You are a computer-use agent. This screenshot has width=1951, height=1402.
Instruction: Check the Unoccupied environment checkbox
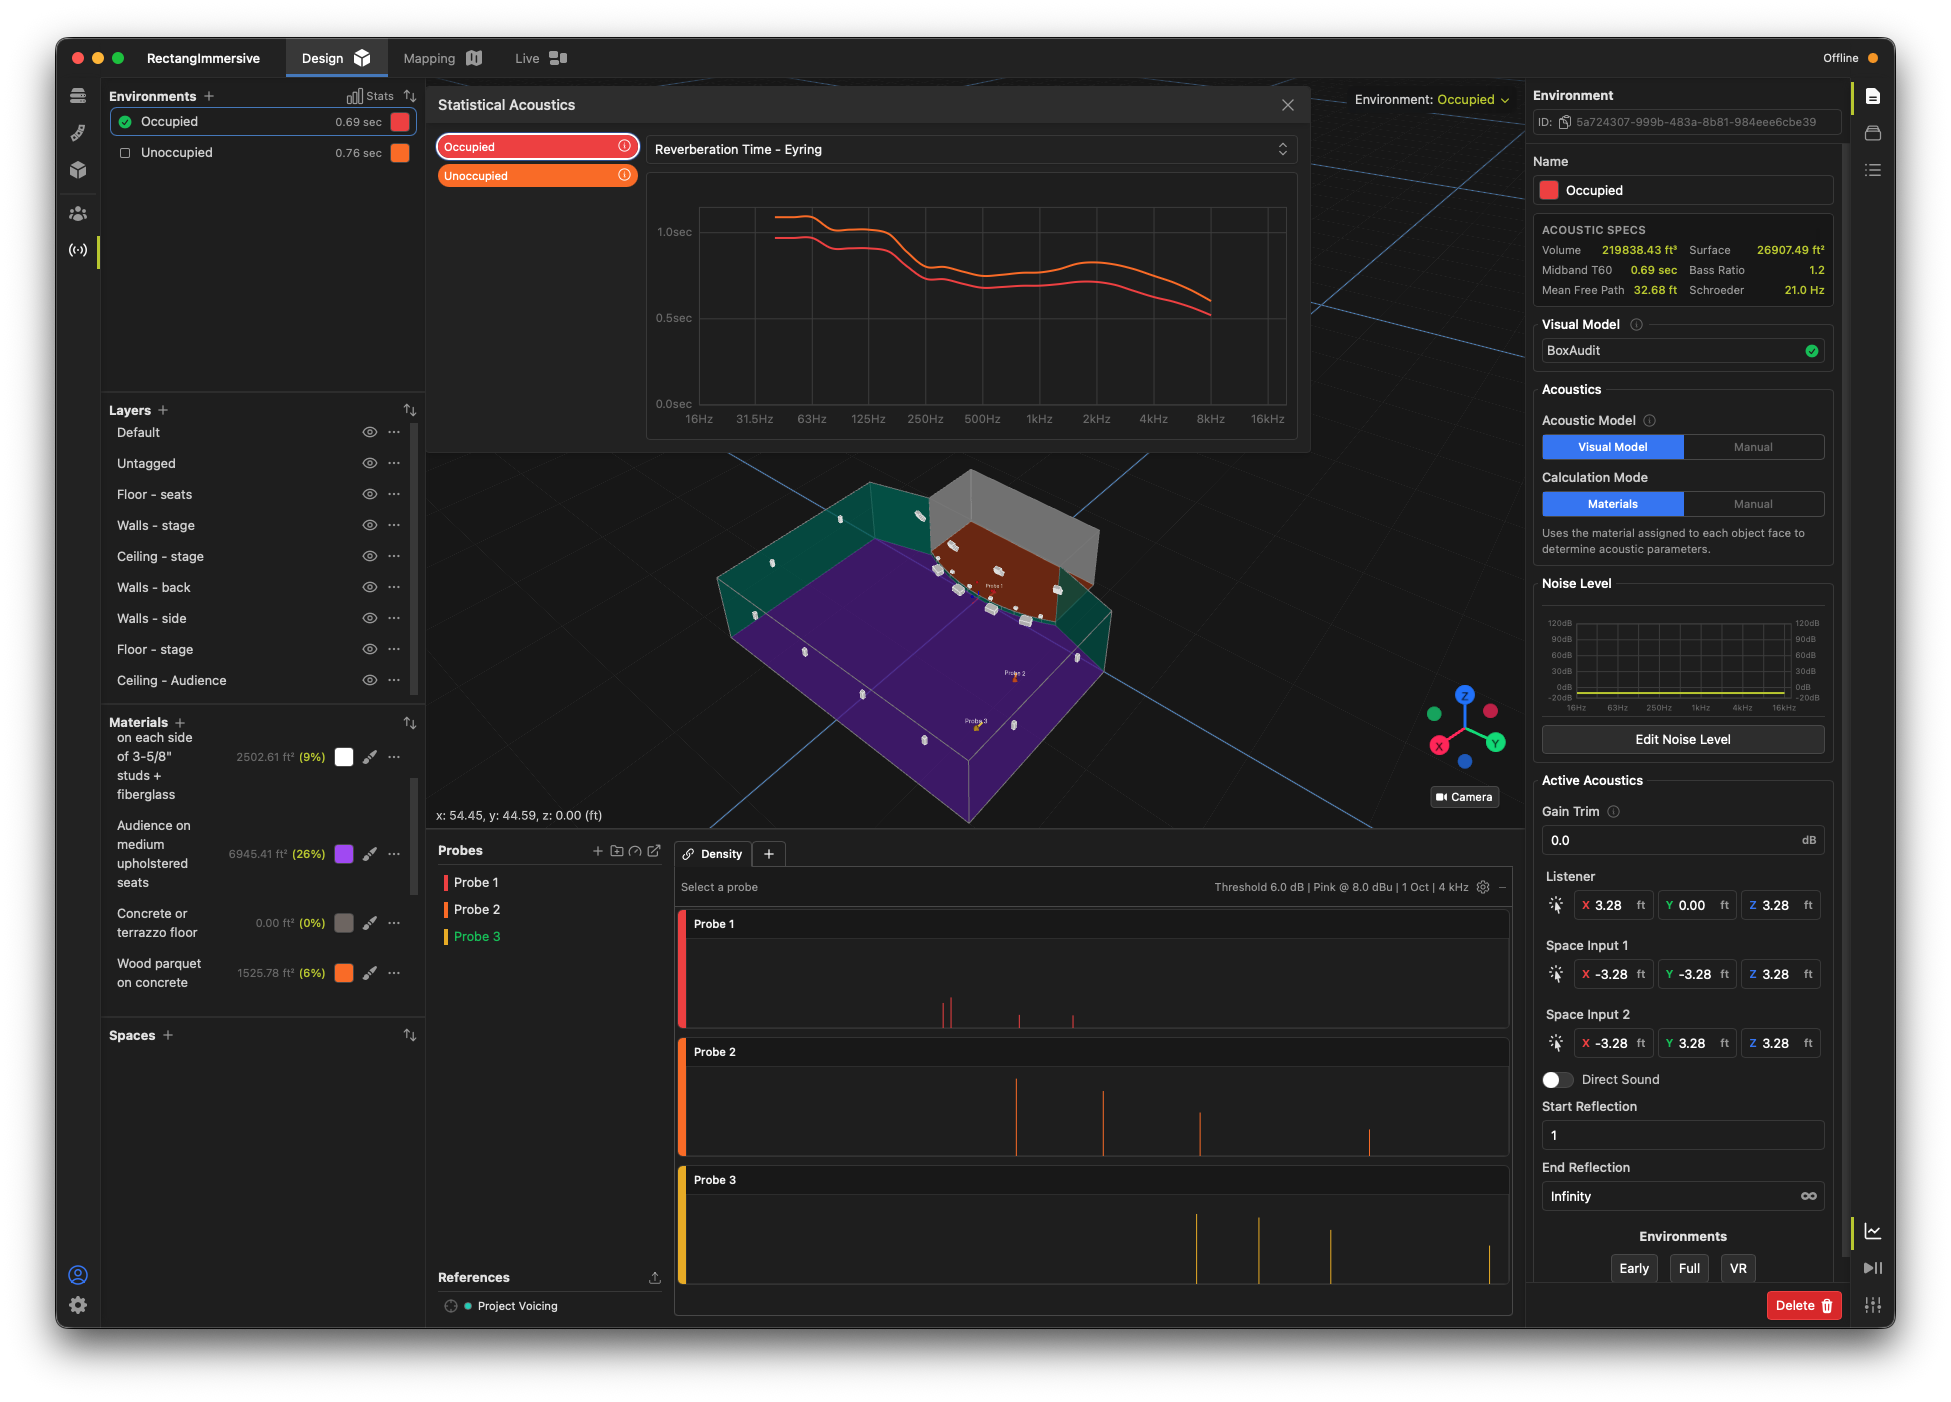(x=125, y=153)
